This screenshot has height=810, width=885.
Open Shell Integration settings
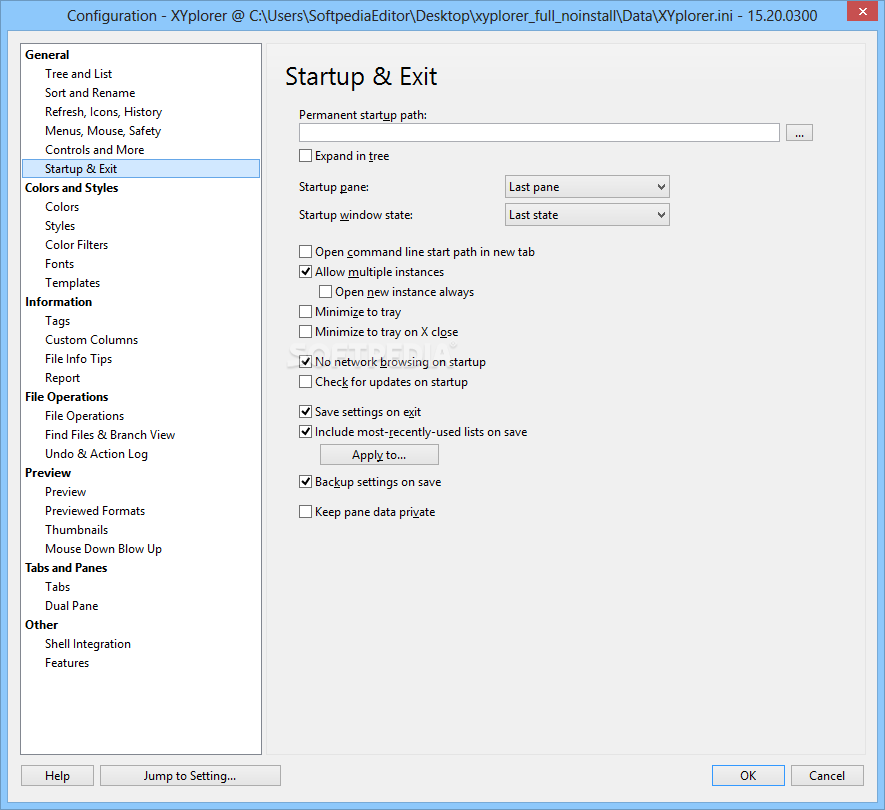coord(88,644)
